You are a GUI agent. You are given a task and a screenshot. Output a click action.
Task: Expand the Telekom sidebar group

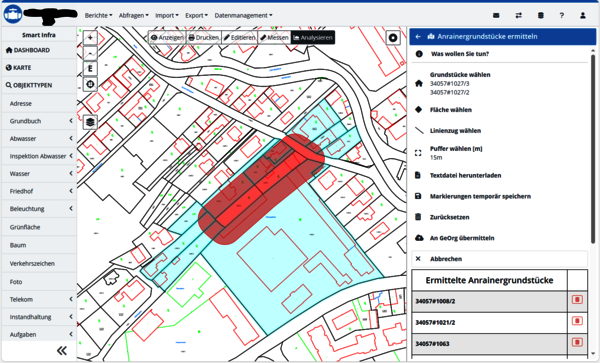pyautogui.click(x=39, y=300)
